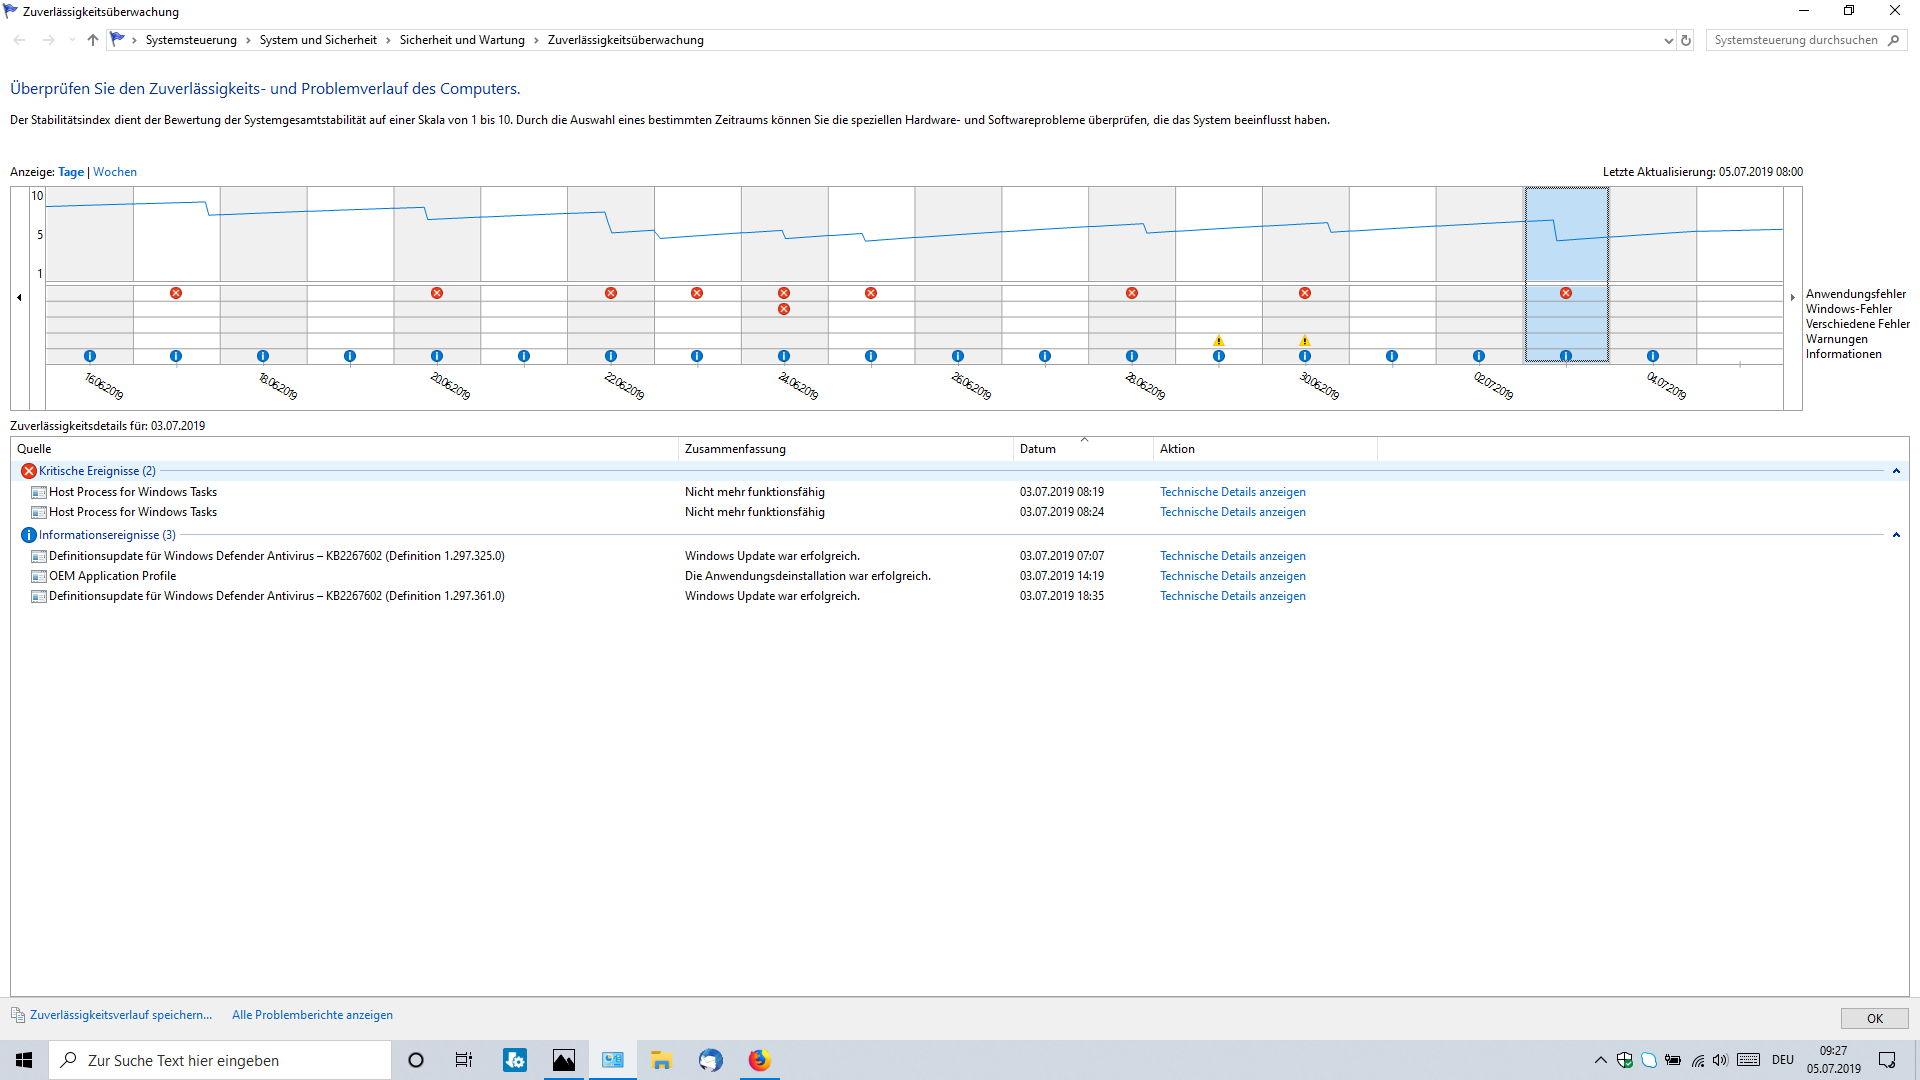Select application error icon on 28.06.2019

pyautogui.click(x=1132, y=293)
